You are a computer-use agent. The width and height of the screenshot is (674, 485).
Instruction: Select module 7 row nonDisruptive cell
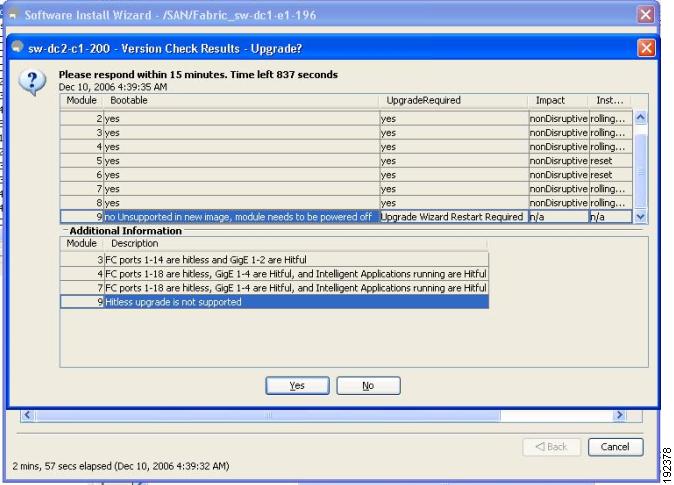558,189
